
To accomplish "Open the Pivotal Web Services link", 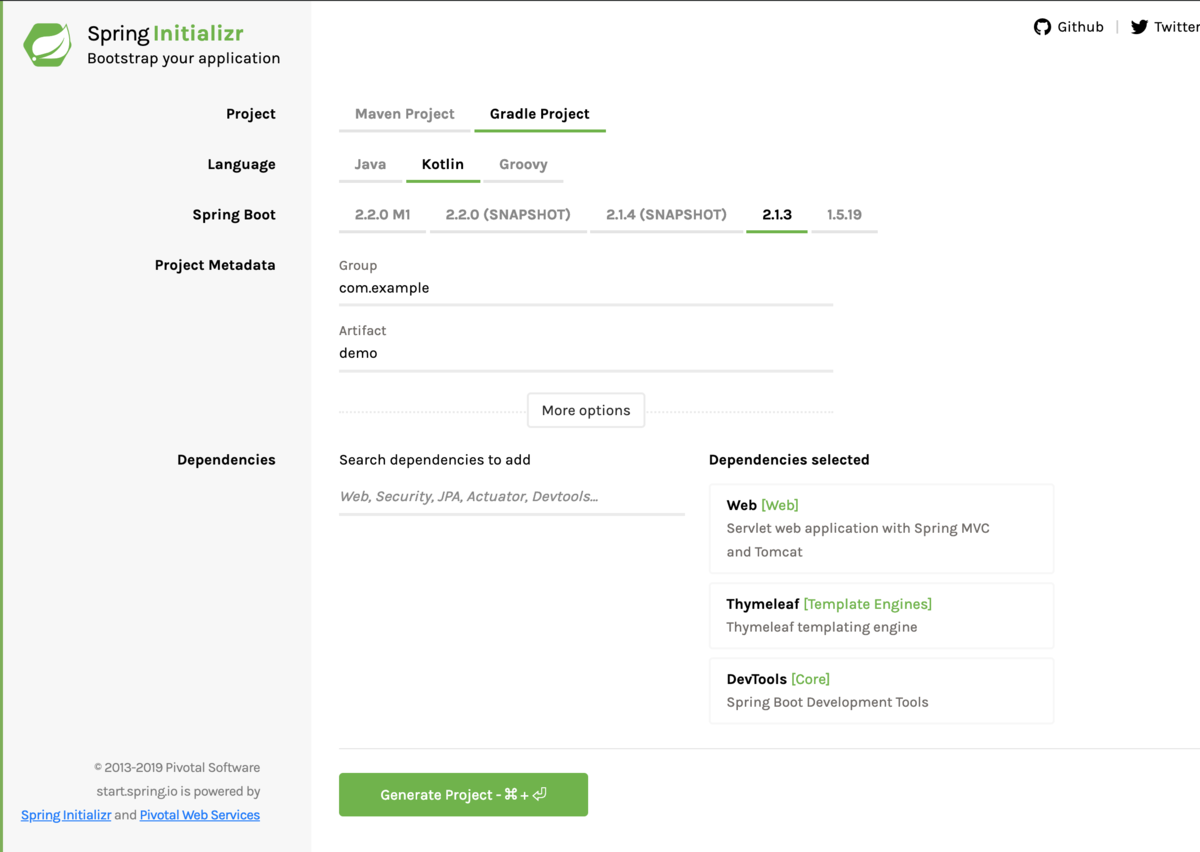I will tap(200, 815).
